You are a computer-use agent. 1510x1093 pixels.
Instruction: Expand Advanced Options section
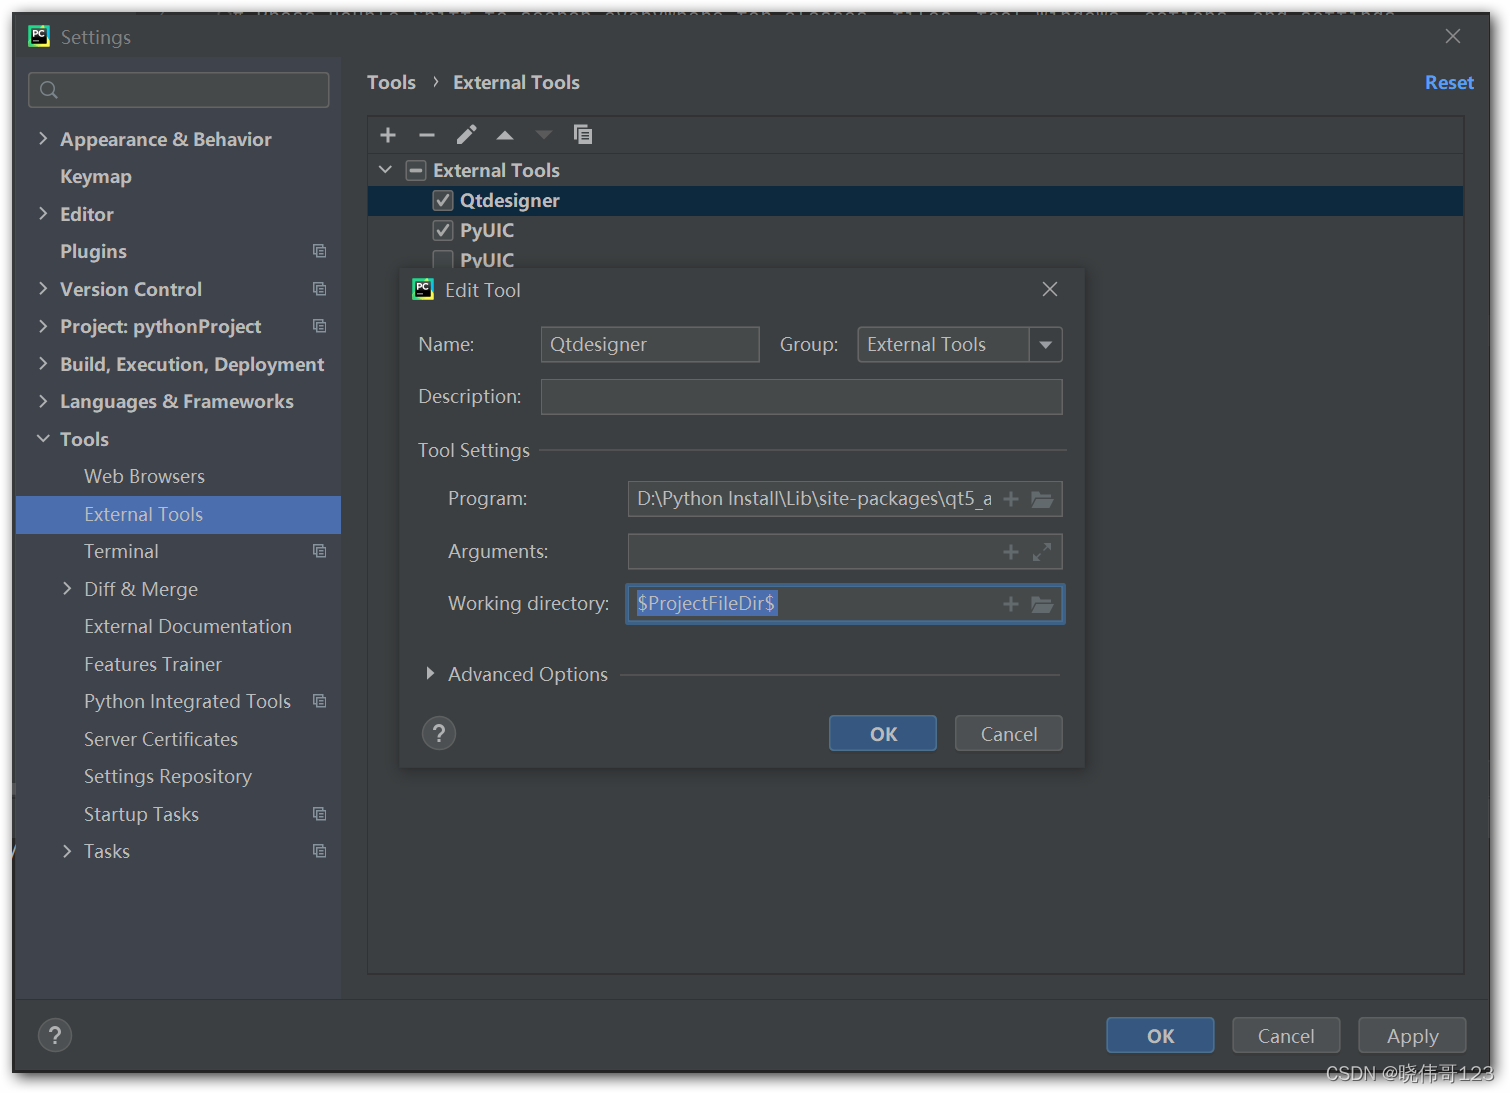430,674
